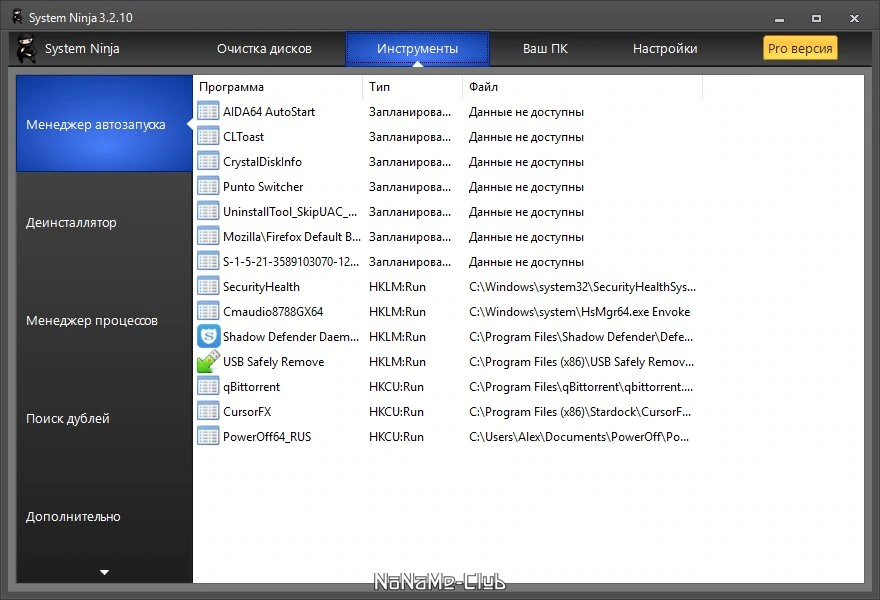Screen dimensions: 880x600
Task: Click the SecurityHealth entry icon
Action: click(208, 287)
